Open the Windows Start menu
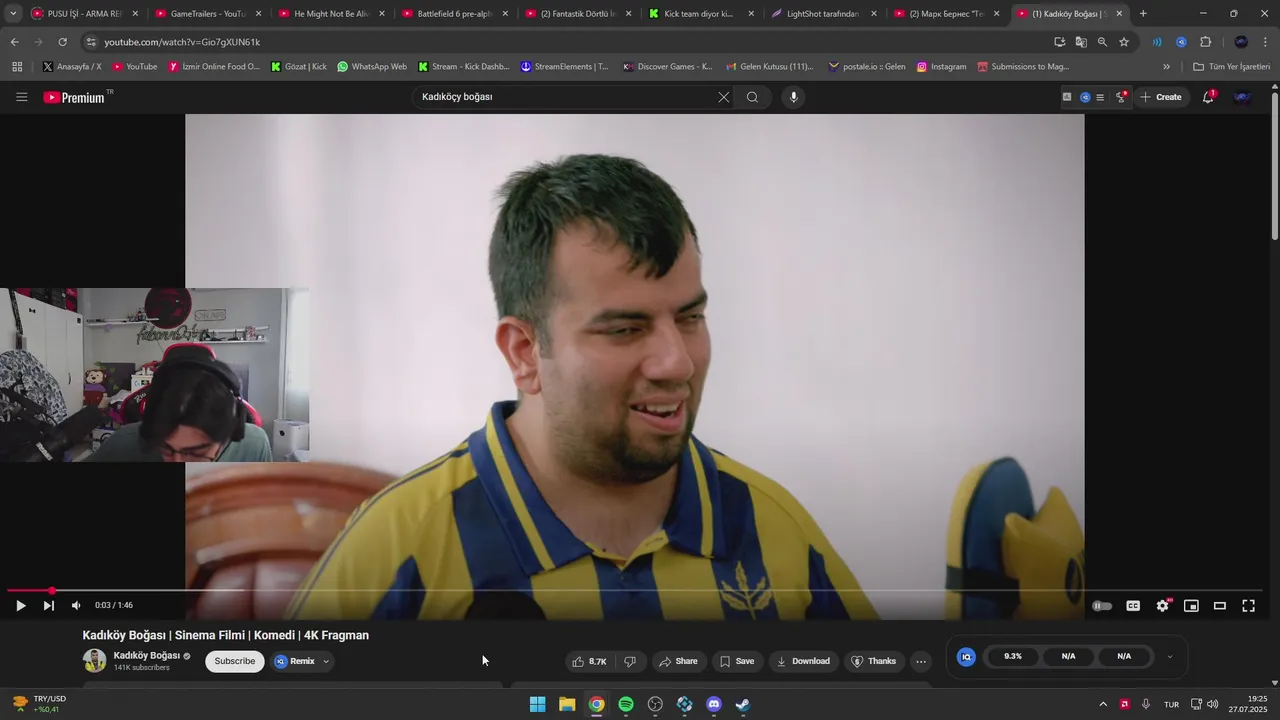This screenshot has width=1280, height=720. click(x=537, y=704)
